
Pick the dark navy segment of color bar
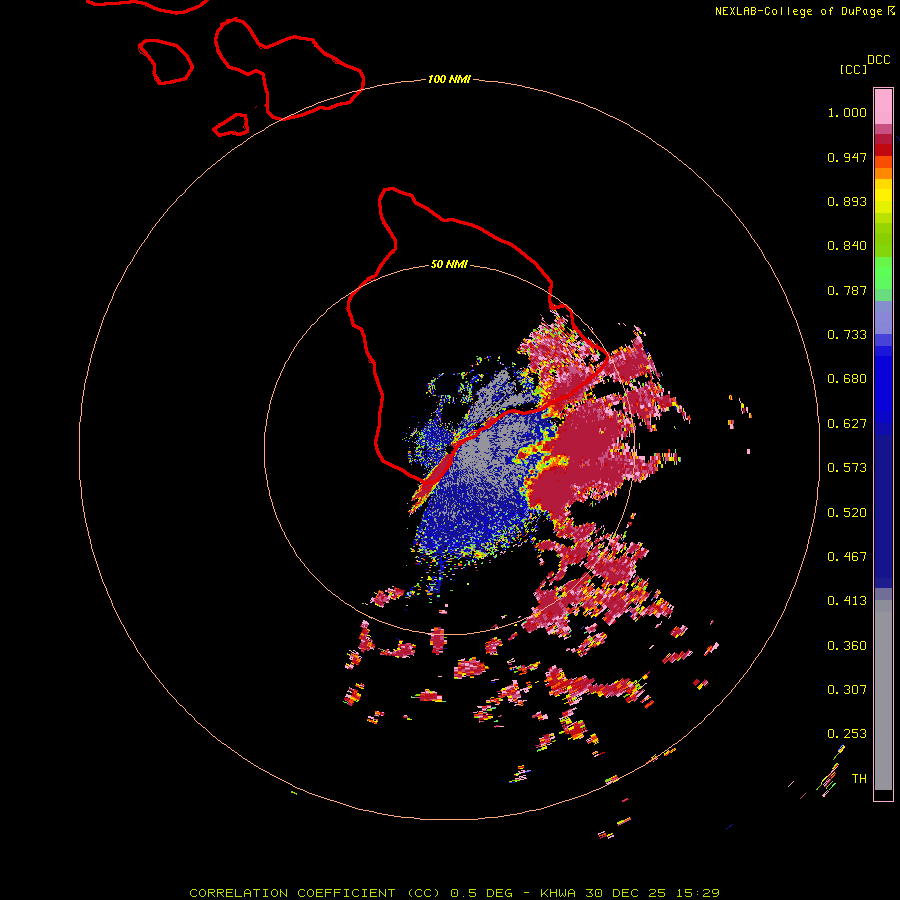tap(883, 506)
